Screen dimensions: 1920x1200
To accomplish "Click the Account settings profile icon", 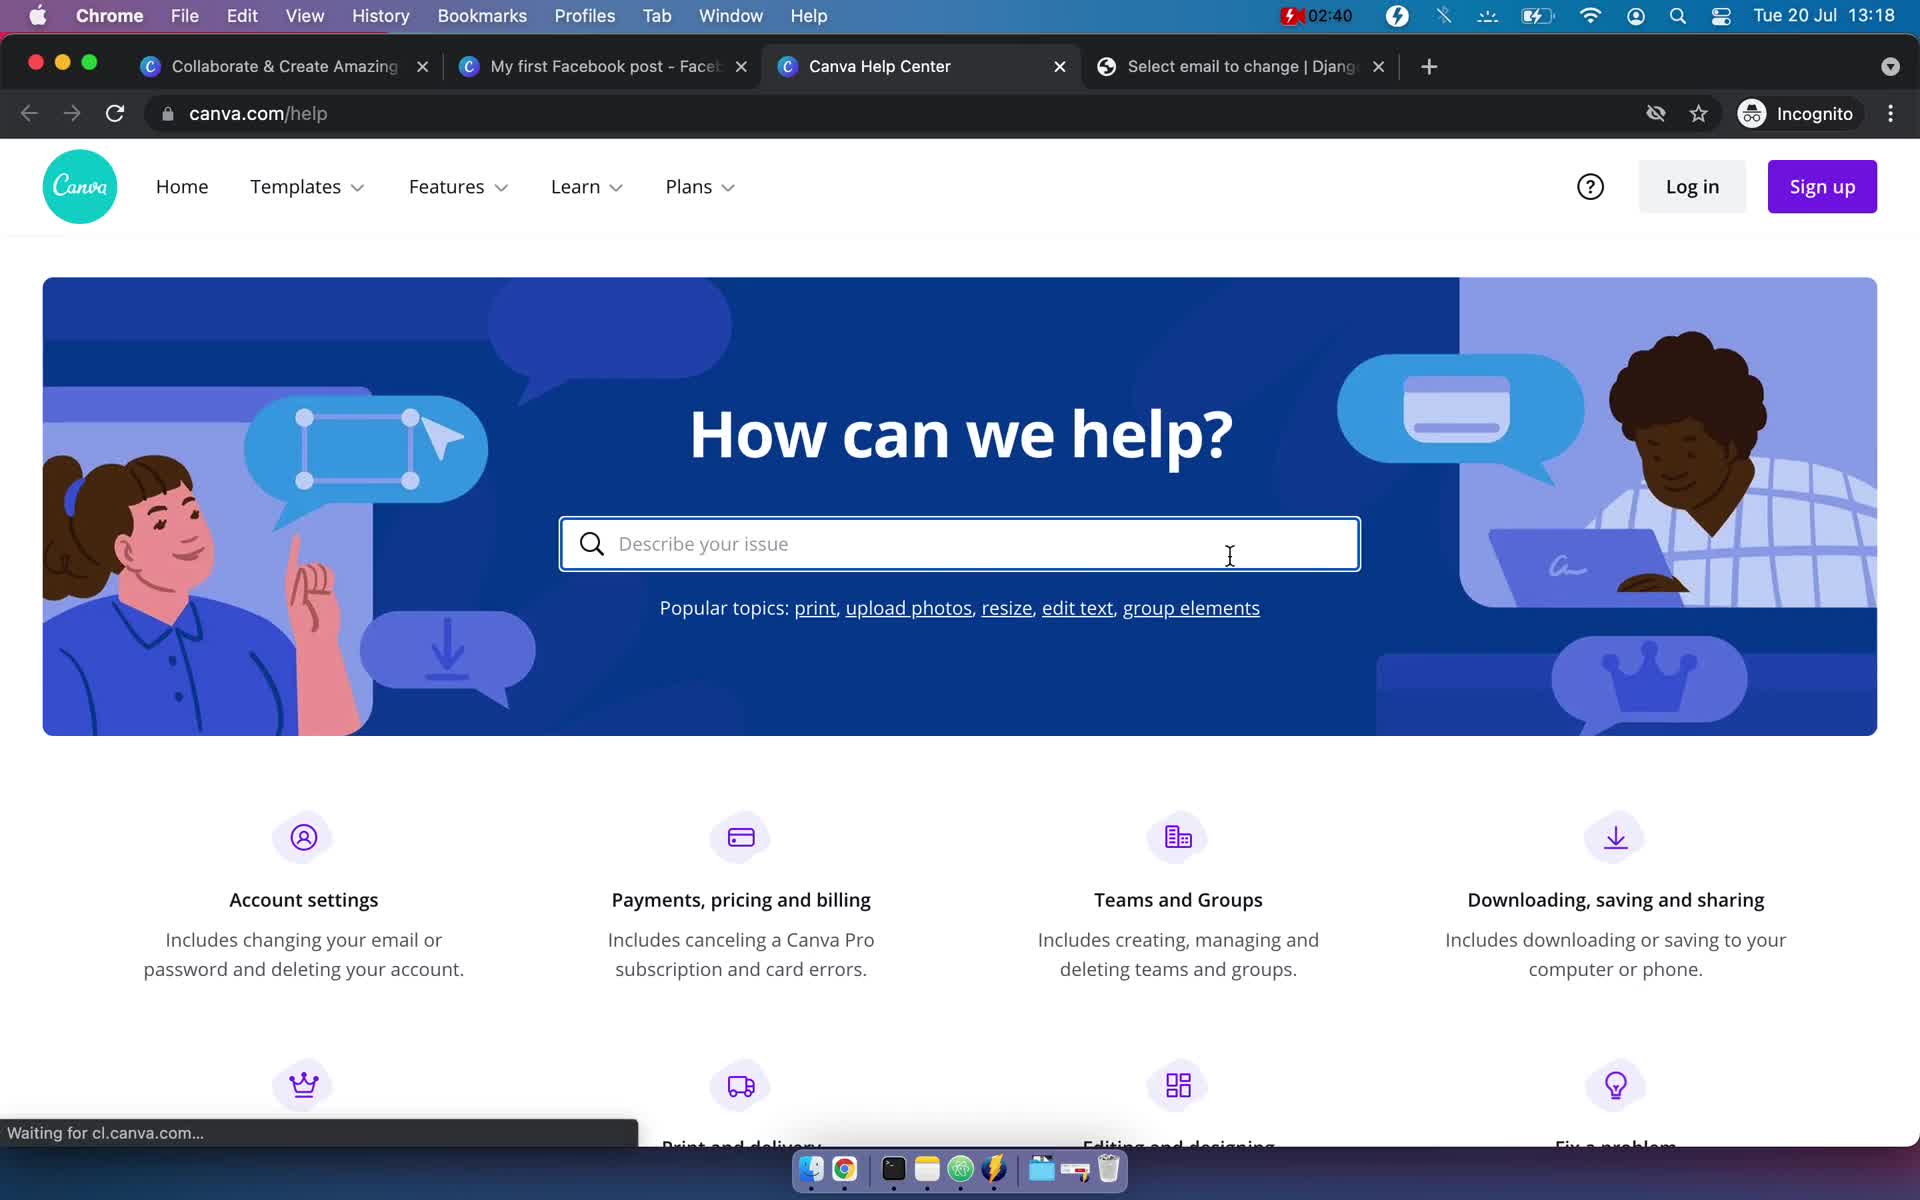I will point(304,837).
